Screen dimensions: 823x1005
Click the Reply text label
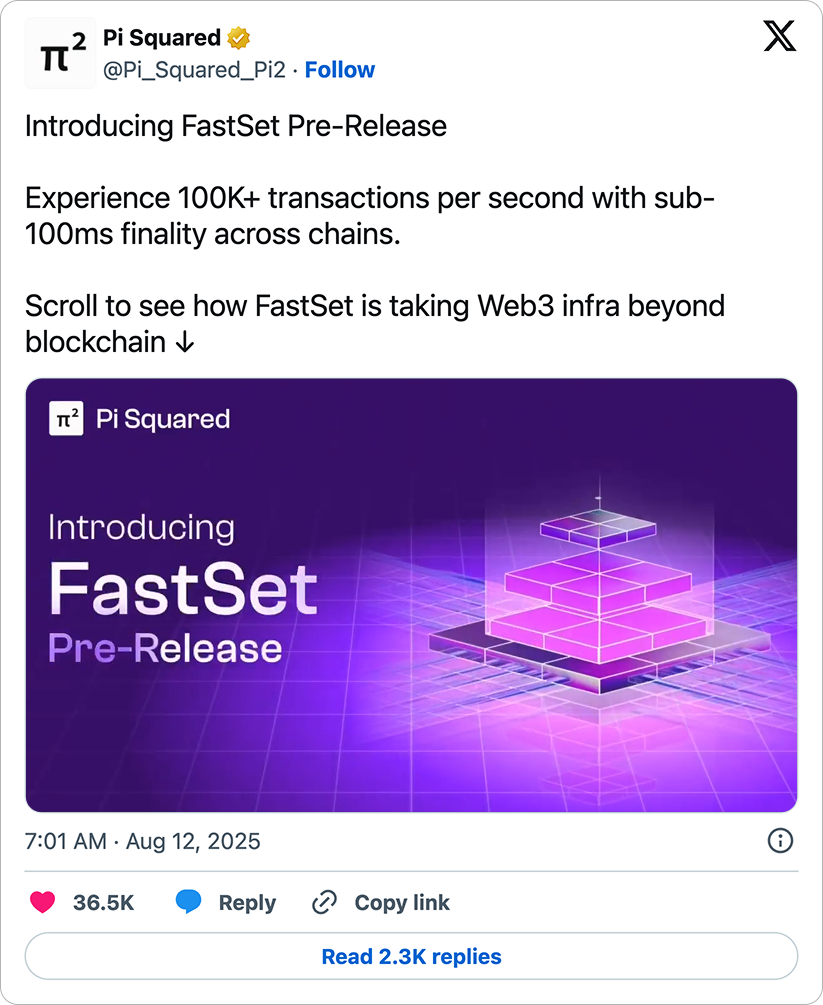tap(247, 902)
